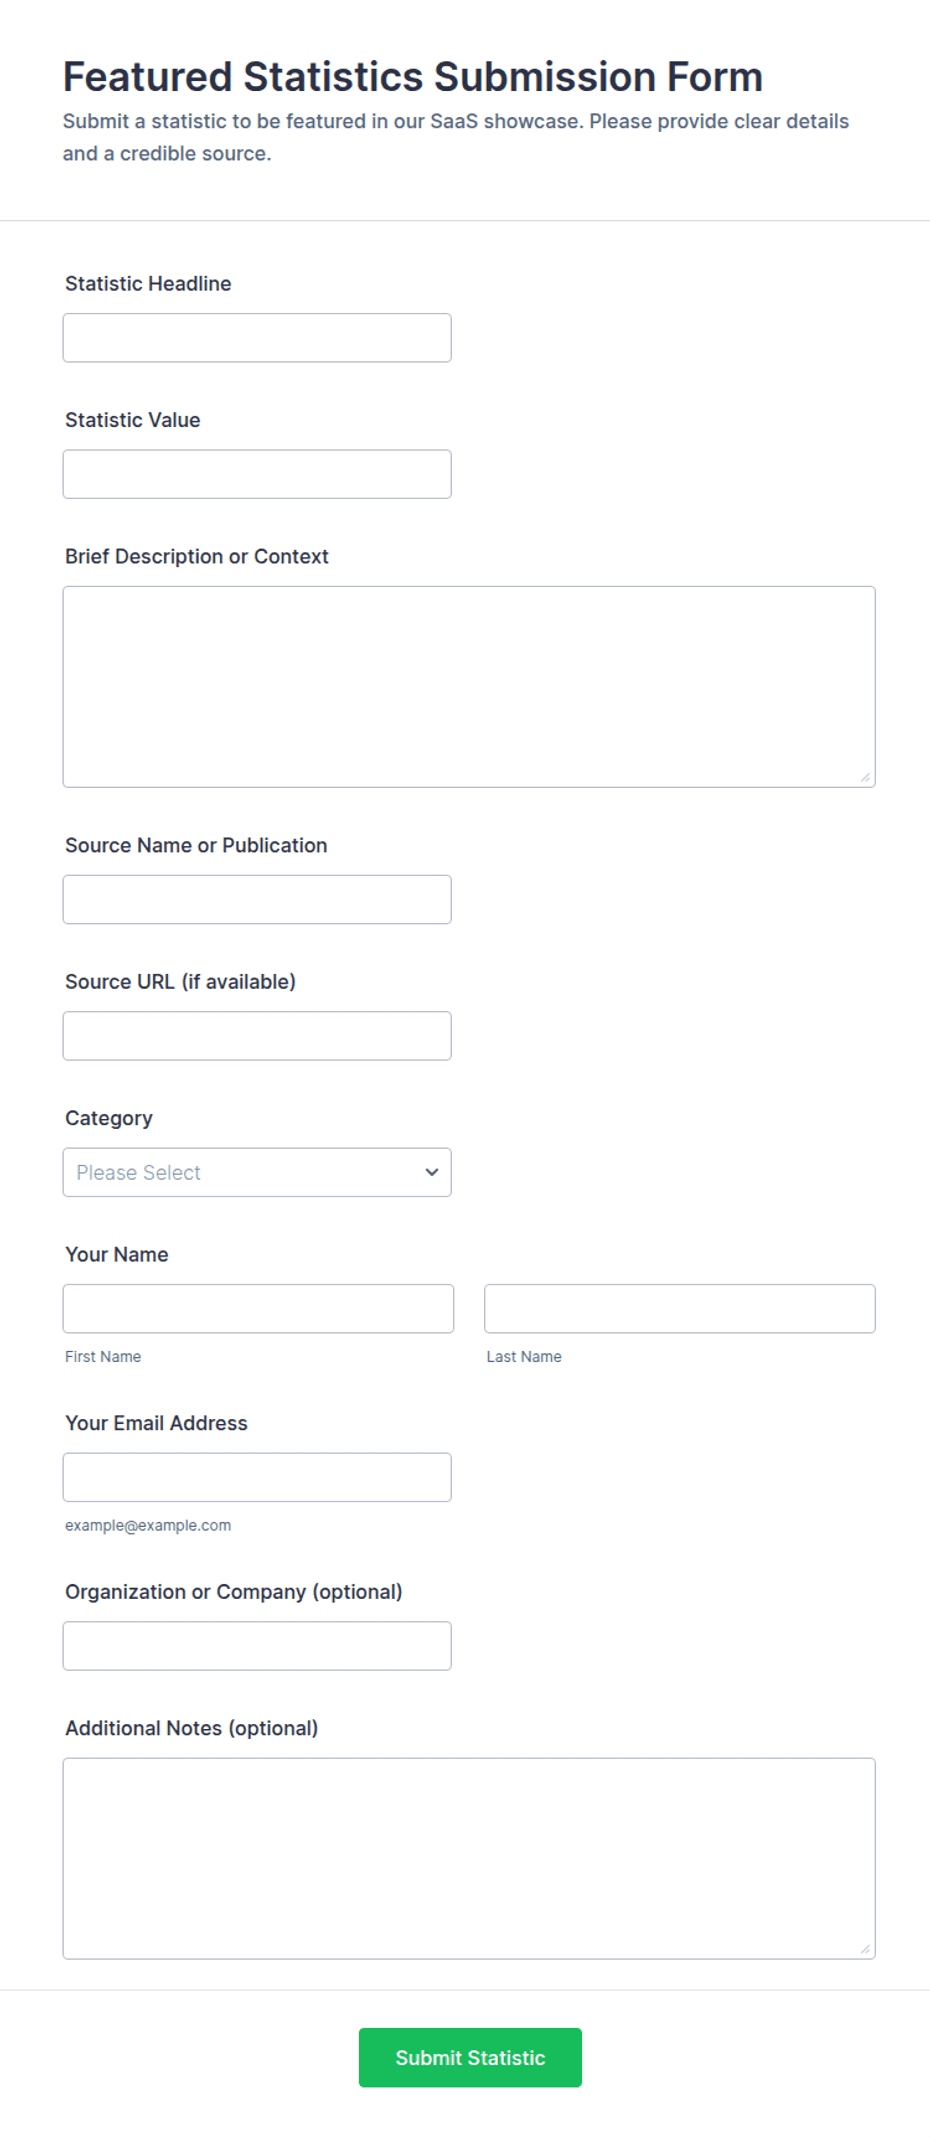
Task: Focus the Statistic Value text box
Action: (x=257, y=474)
